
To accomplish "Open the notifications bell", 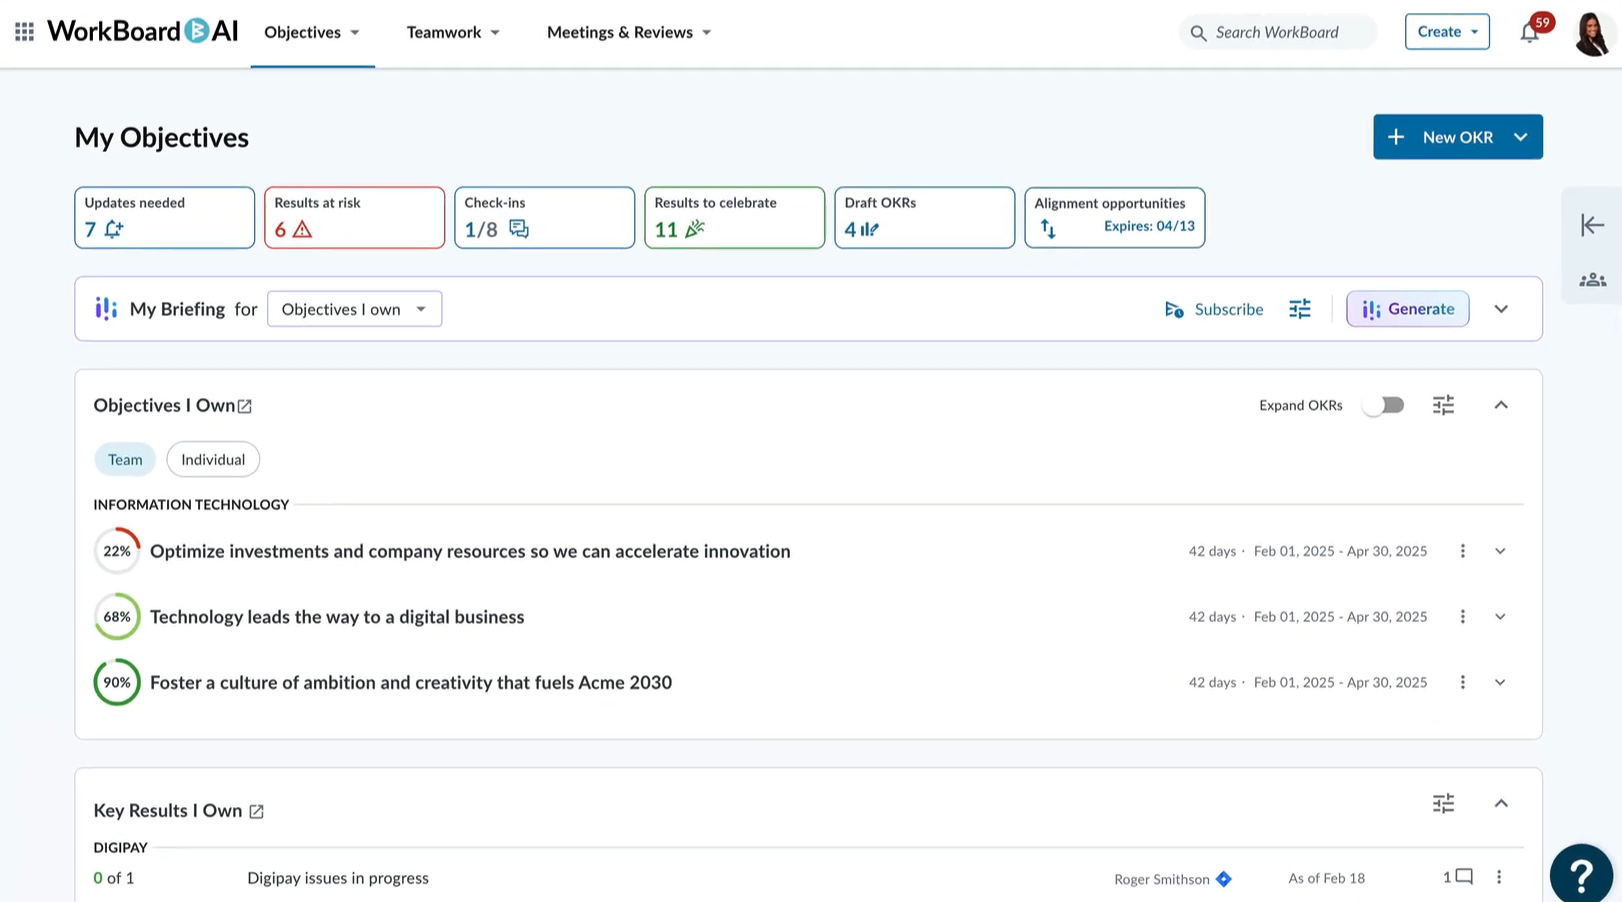I will 1529,33.
